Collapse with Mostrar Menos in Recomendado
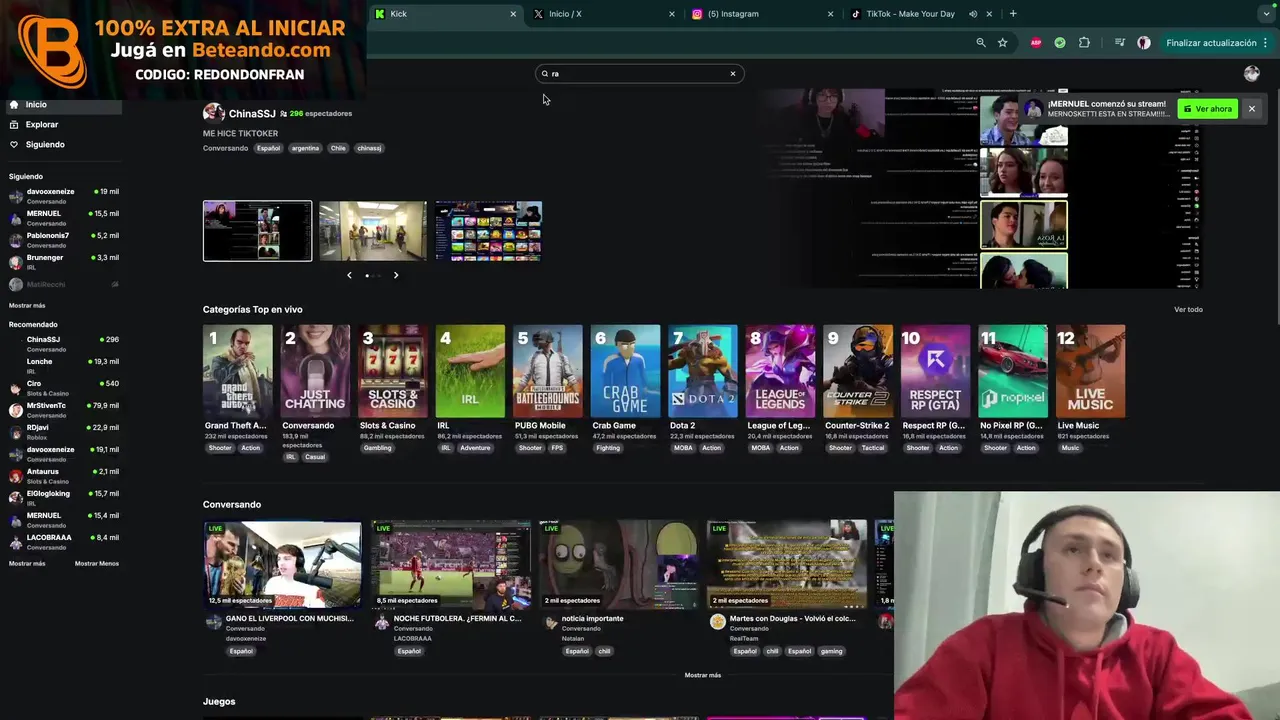The image size is (1280, 720). pyautogui.click(x=97, y=564)
